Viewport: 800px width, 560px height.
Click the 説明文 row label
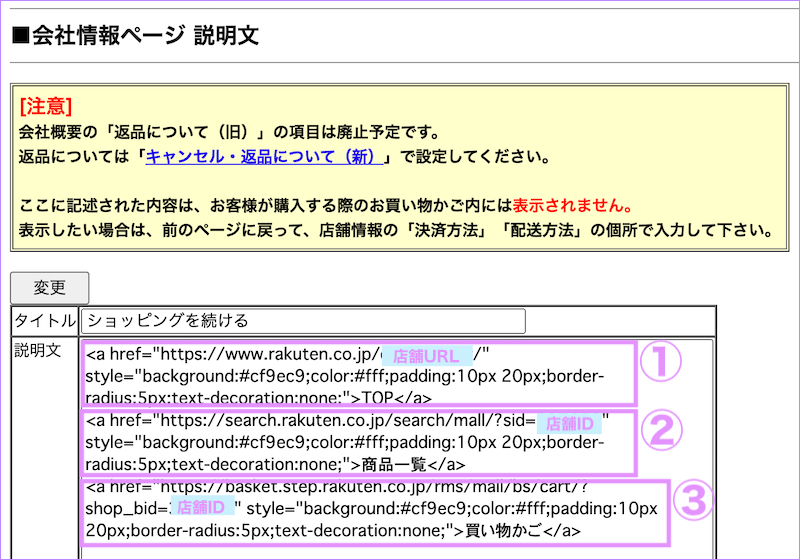pyautogui.click(x=38, y=350)
